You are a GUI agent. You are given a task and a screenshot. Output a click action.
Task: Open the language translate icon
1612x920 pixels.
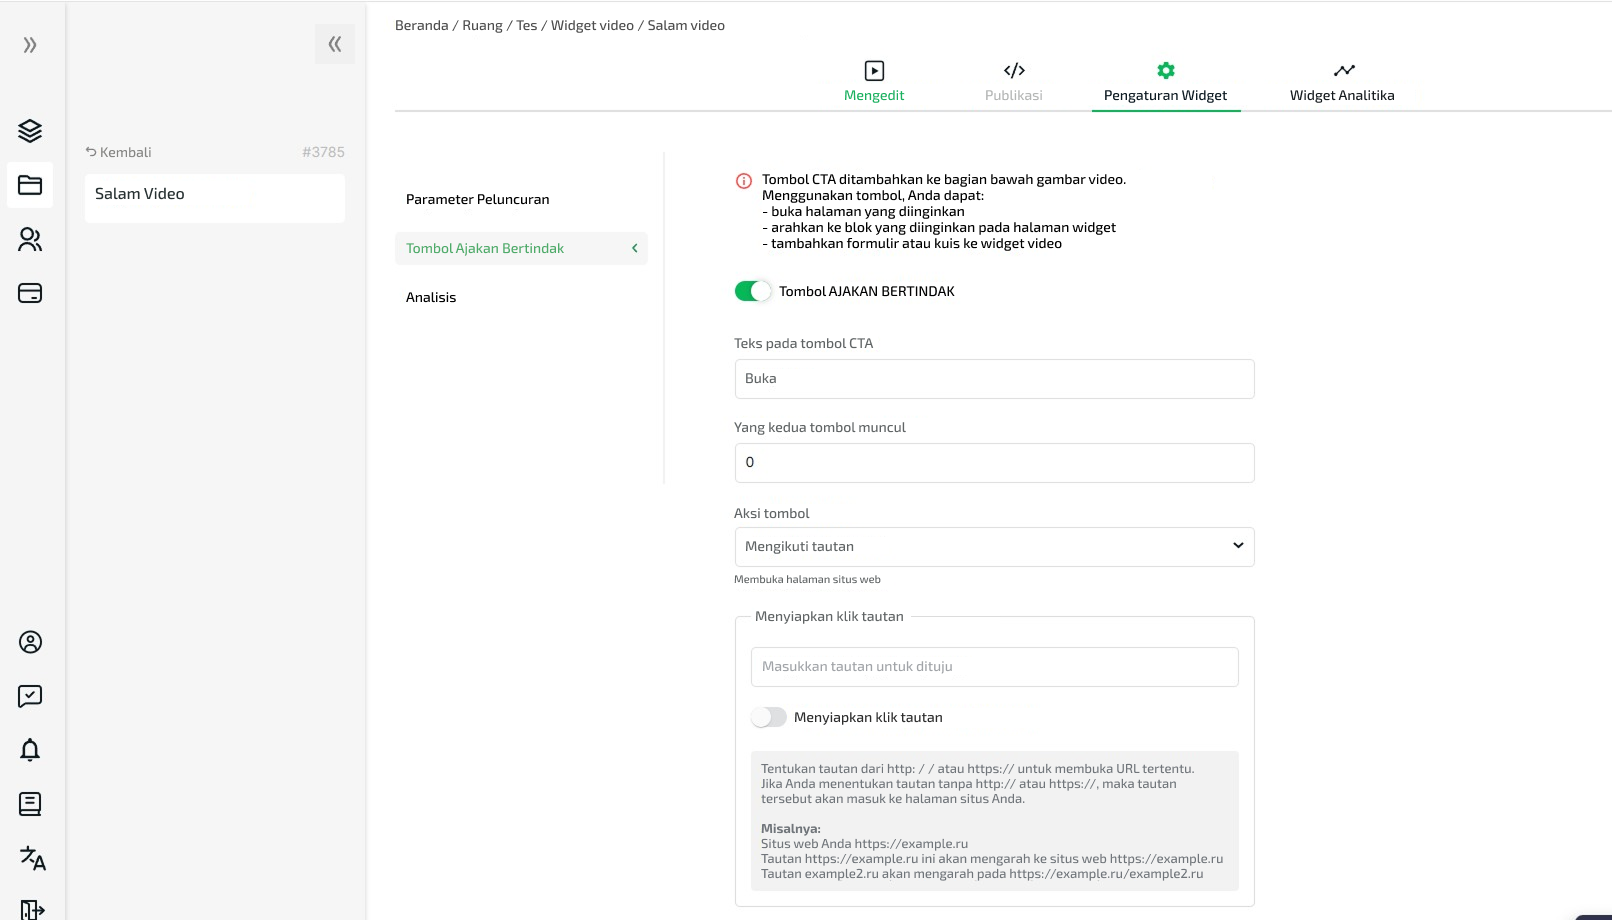32,858
